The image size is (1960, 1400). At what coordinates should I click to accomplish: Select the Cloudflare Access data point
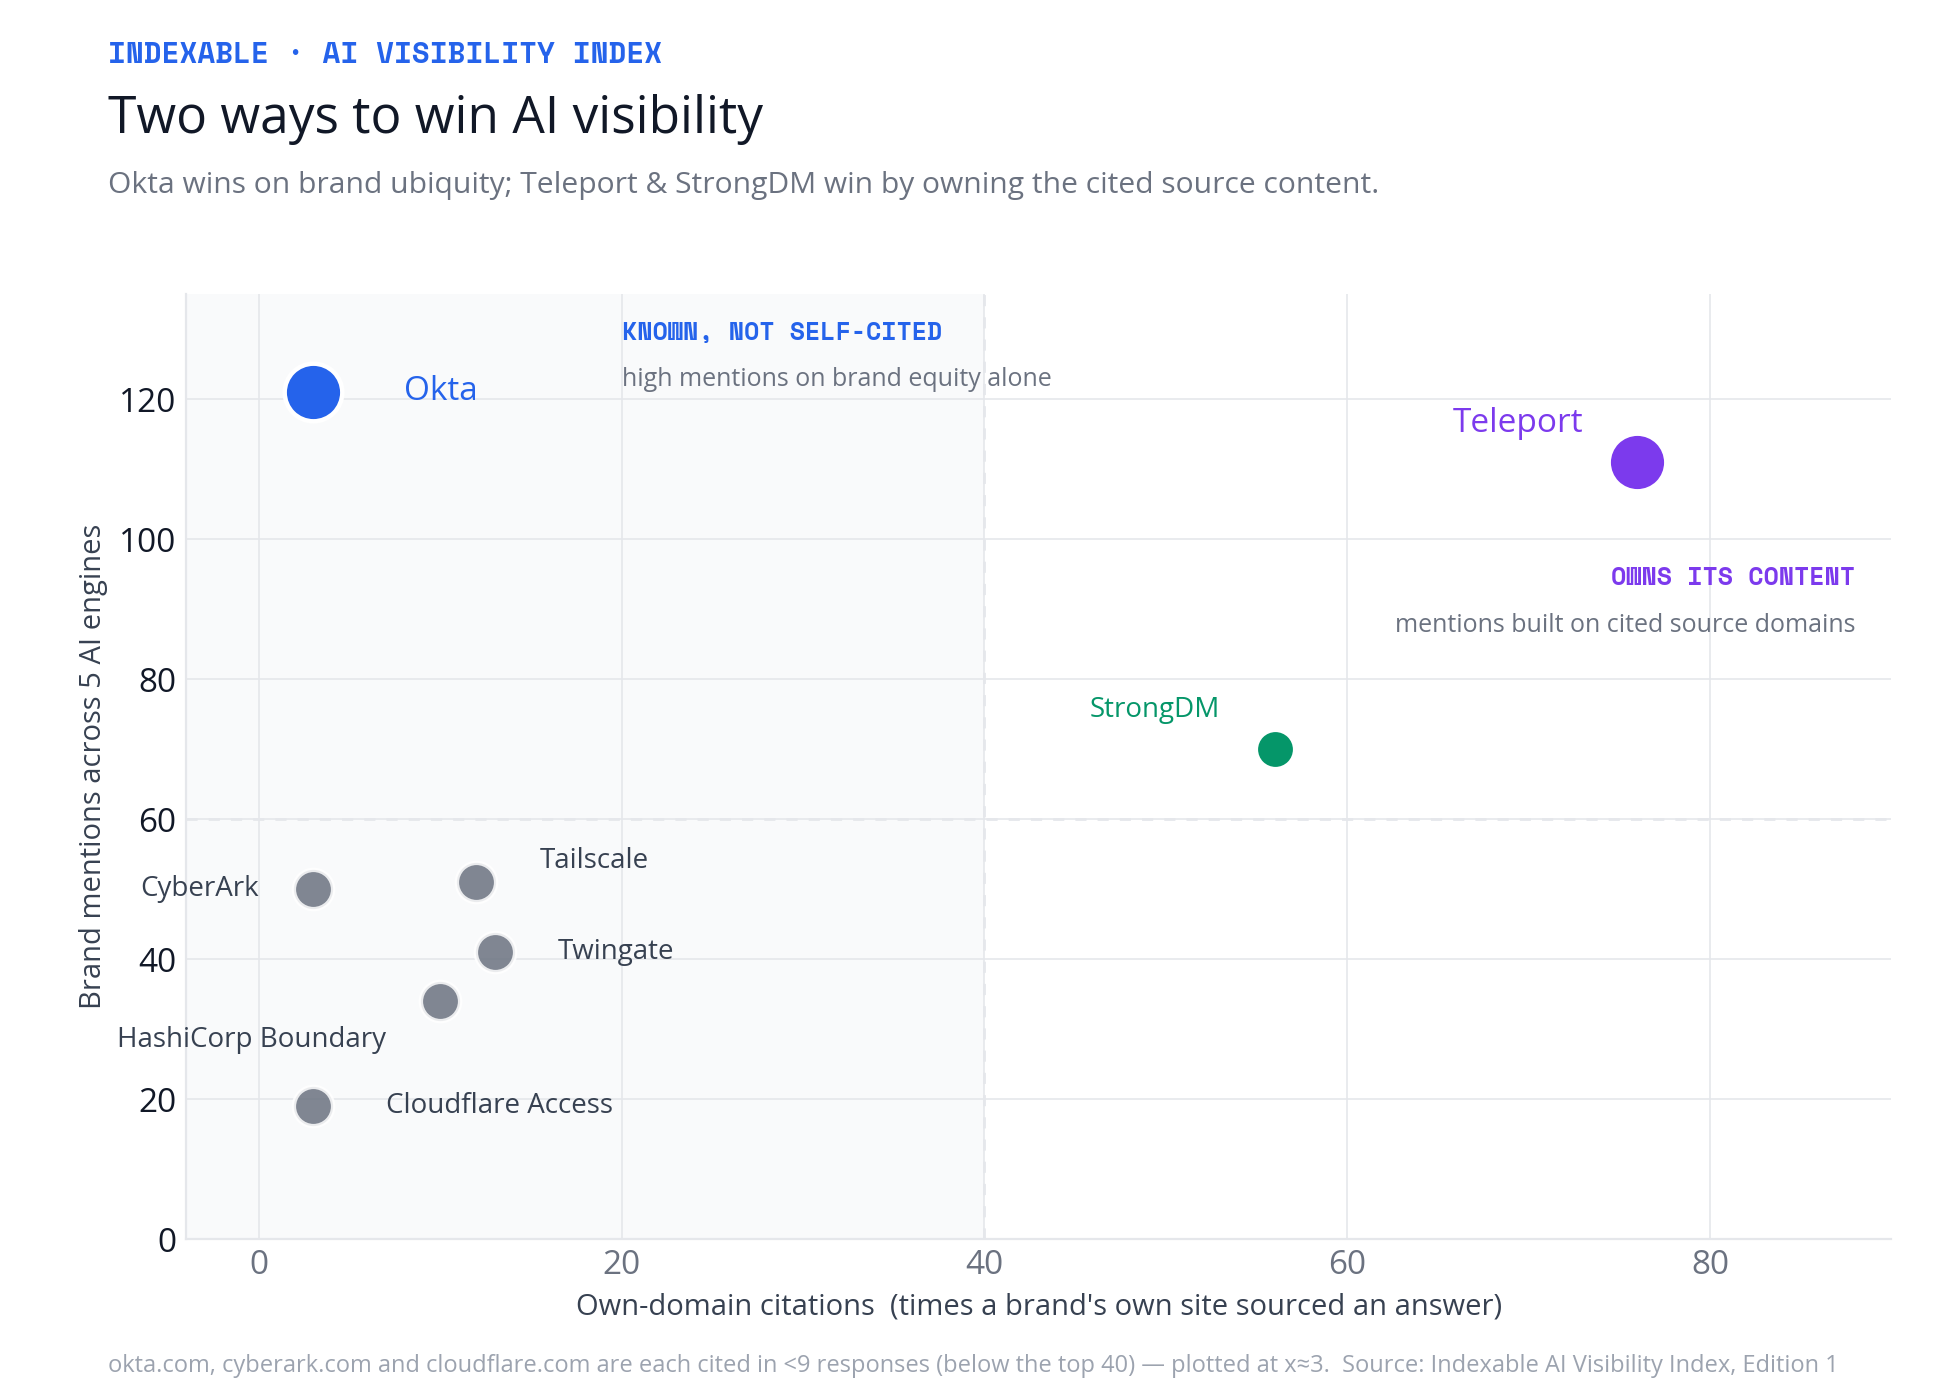click(313, 1106)
